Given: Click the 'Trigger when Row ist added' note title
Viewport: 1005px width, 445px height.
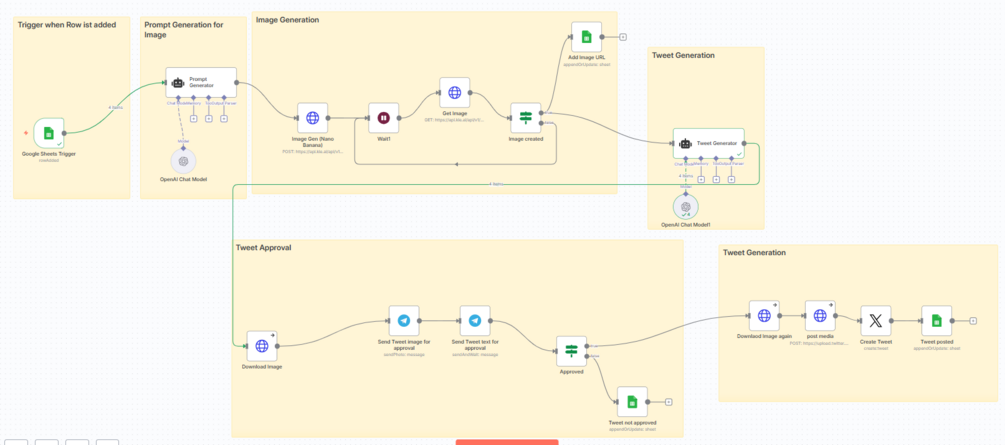Looking at the screenshot, I should point(66,25).
